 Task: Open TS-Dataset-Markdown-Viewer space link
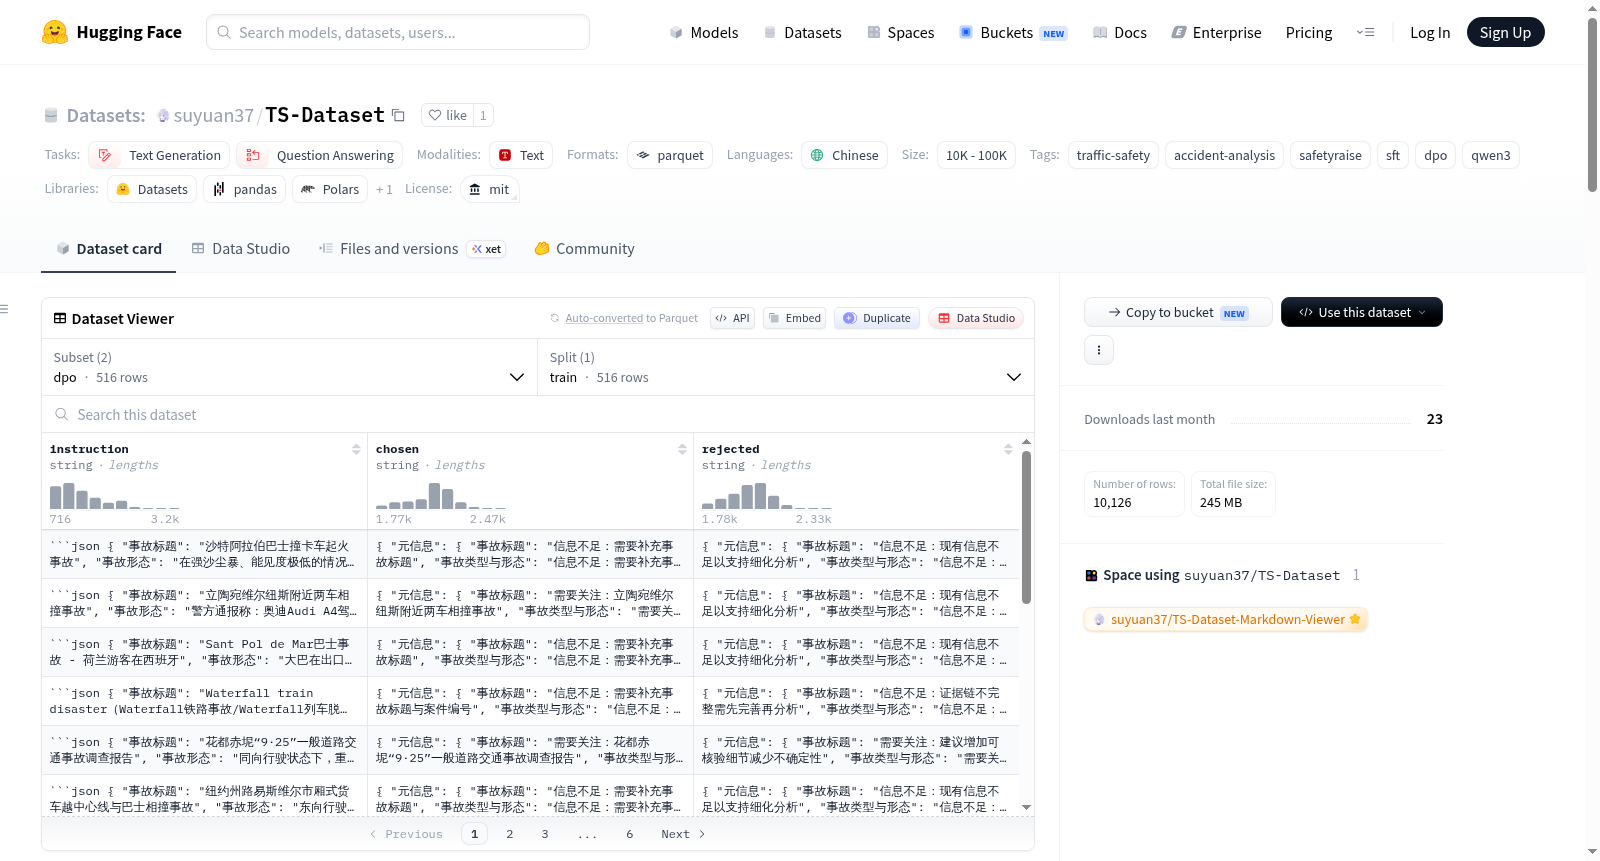[1226, 620]
